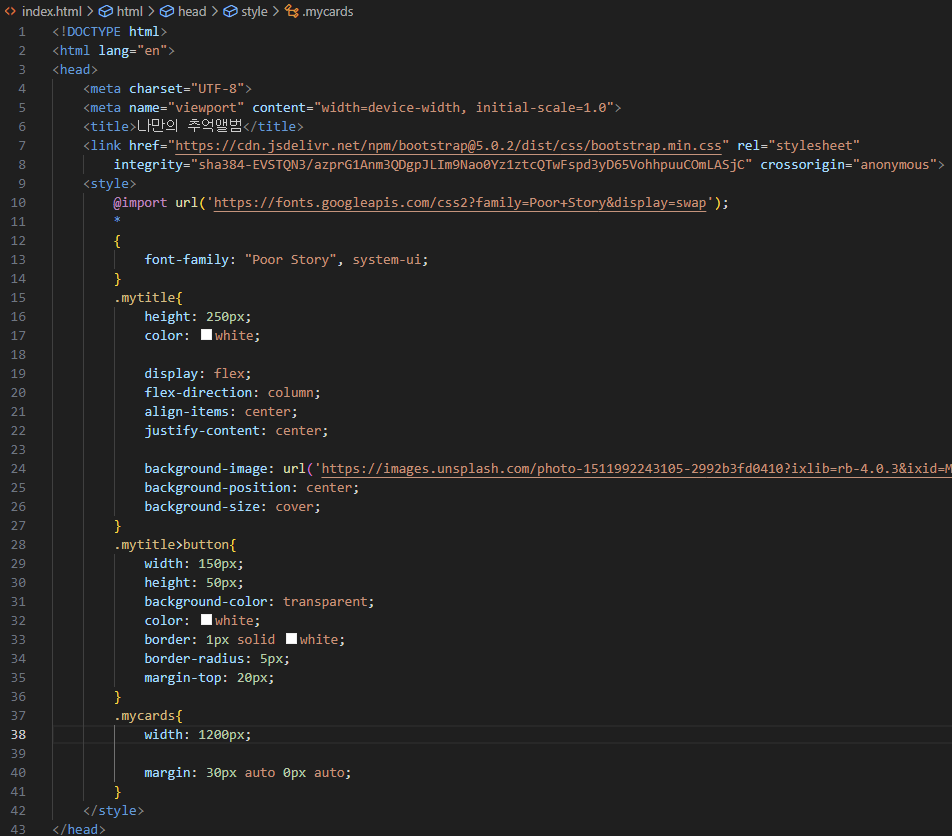Click 'background-color: transparent;' declaration

[x=259, y=602]
